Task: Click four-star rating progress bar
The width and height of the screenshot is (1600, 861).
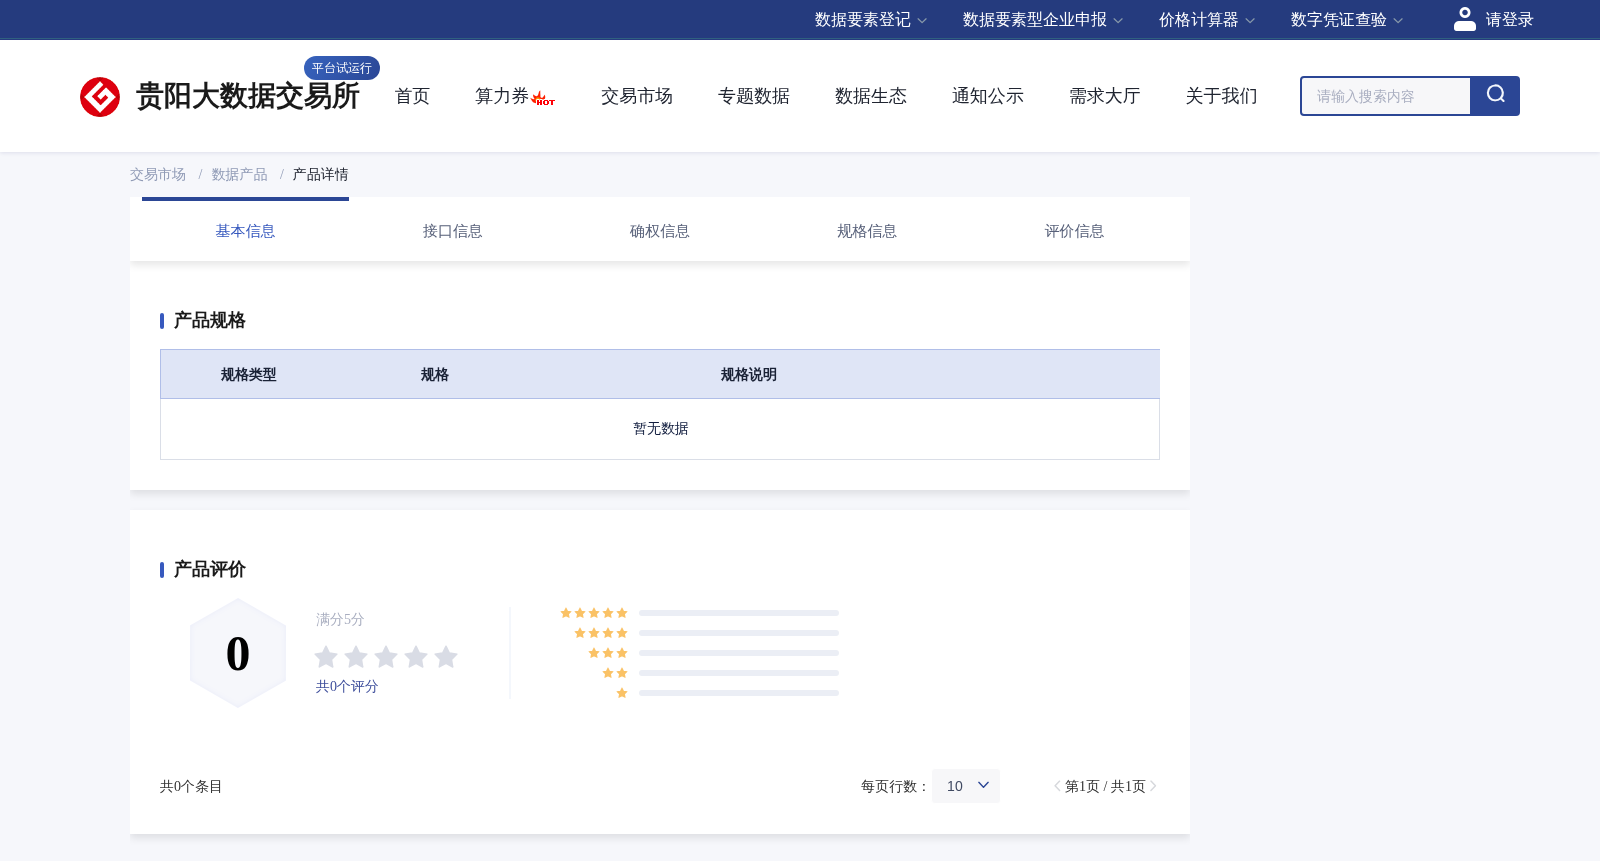Action: [x=739, y=633]
